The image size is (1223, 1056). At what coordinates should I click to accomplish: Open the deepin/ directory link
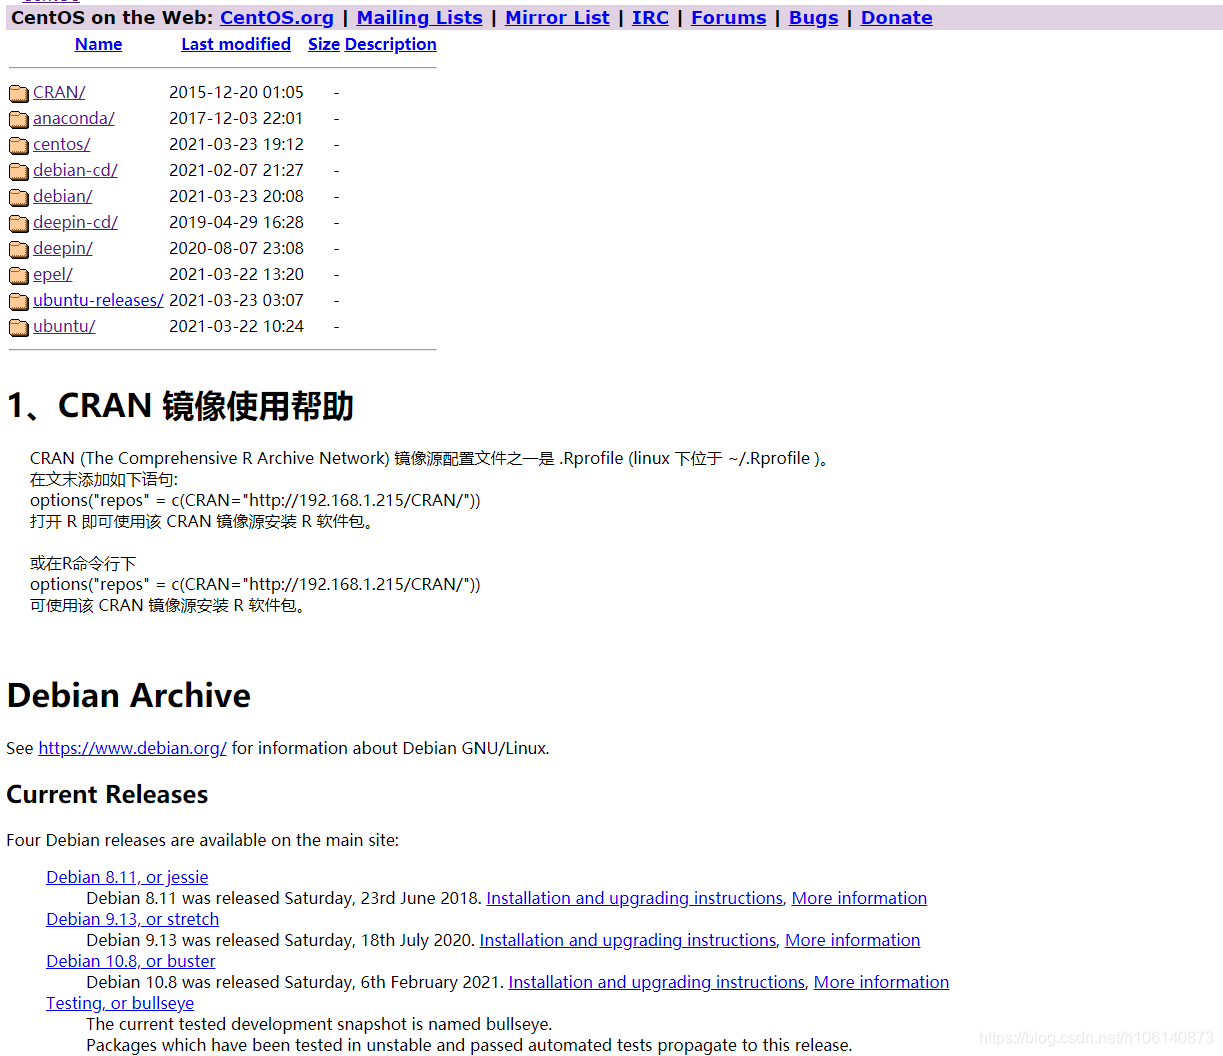(x=63, y=248)
